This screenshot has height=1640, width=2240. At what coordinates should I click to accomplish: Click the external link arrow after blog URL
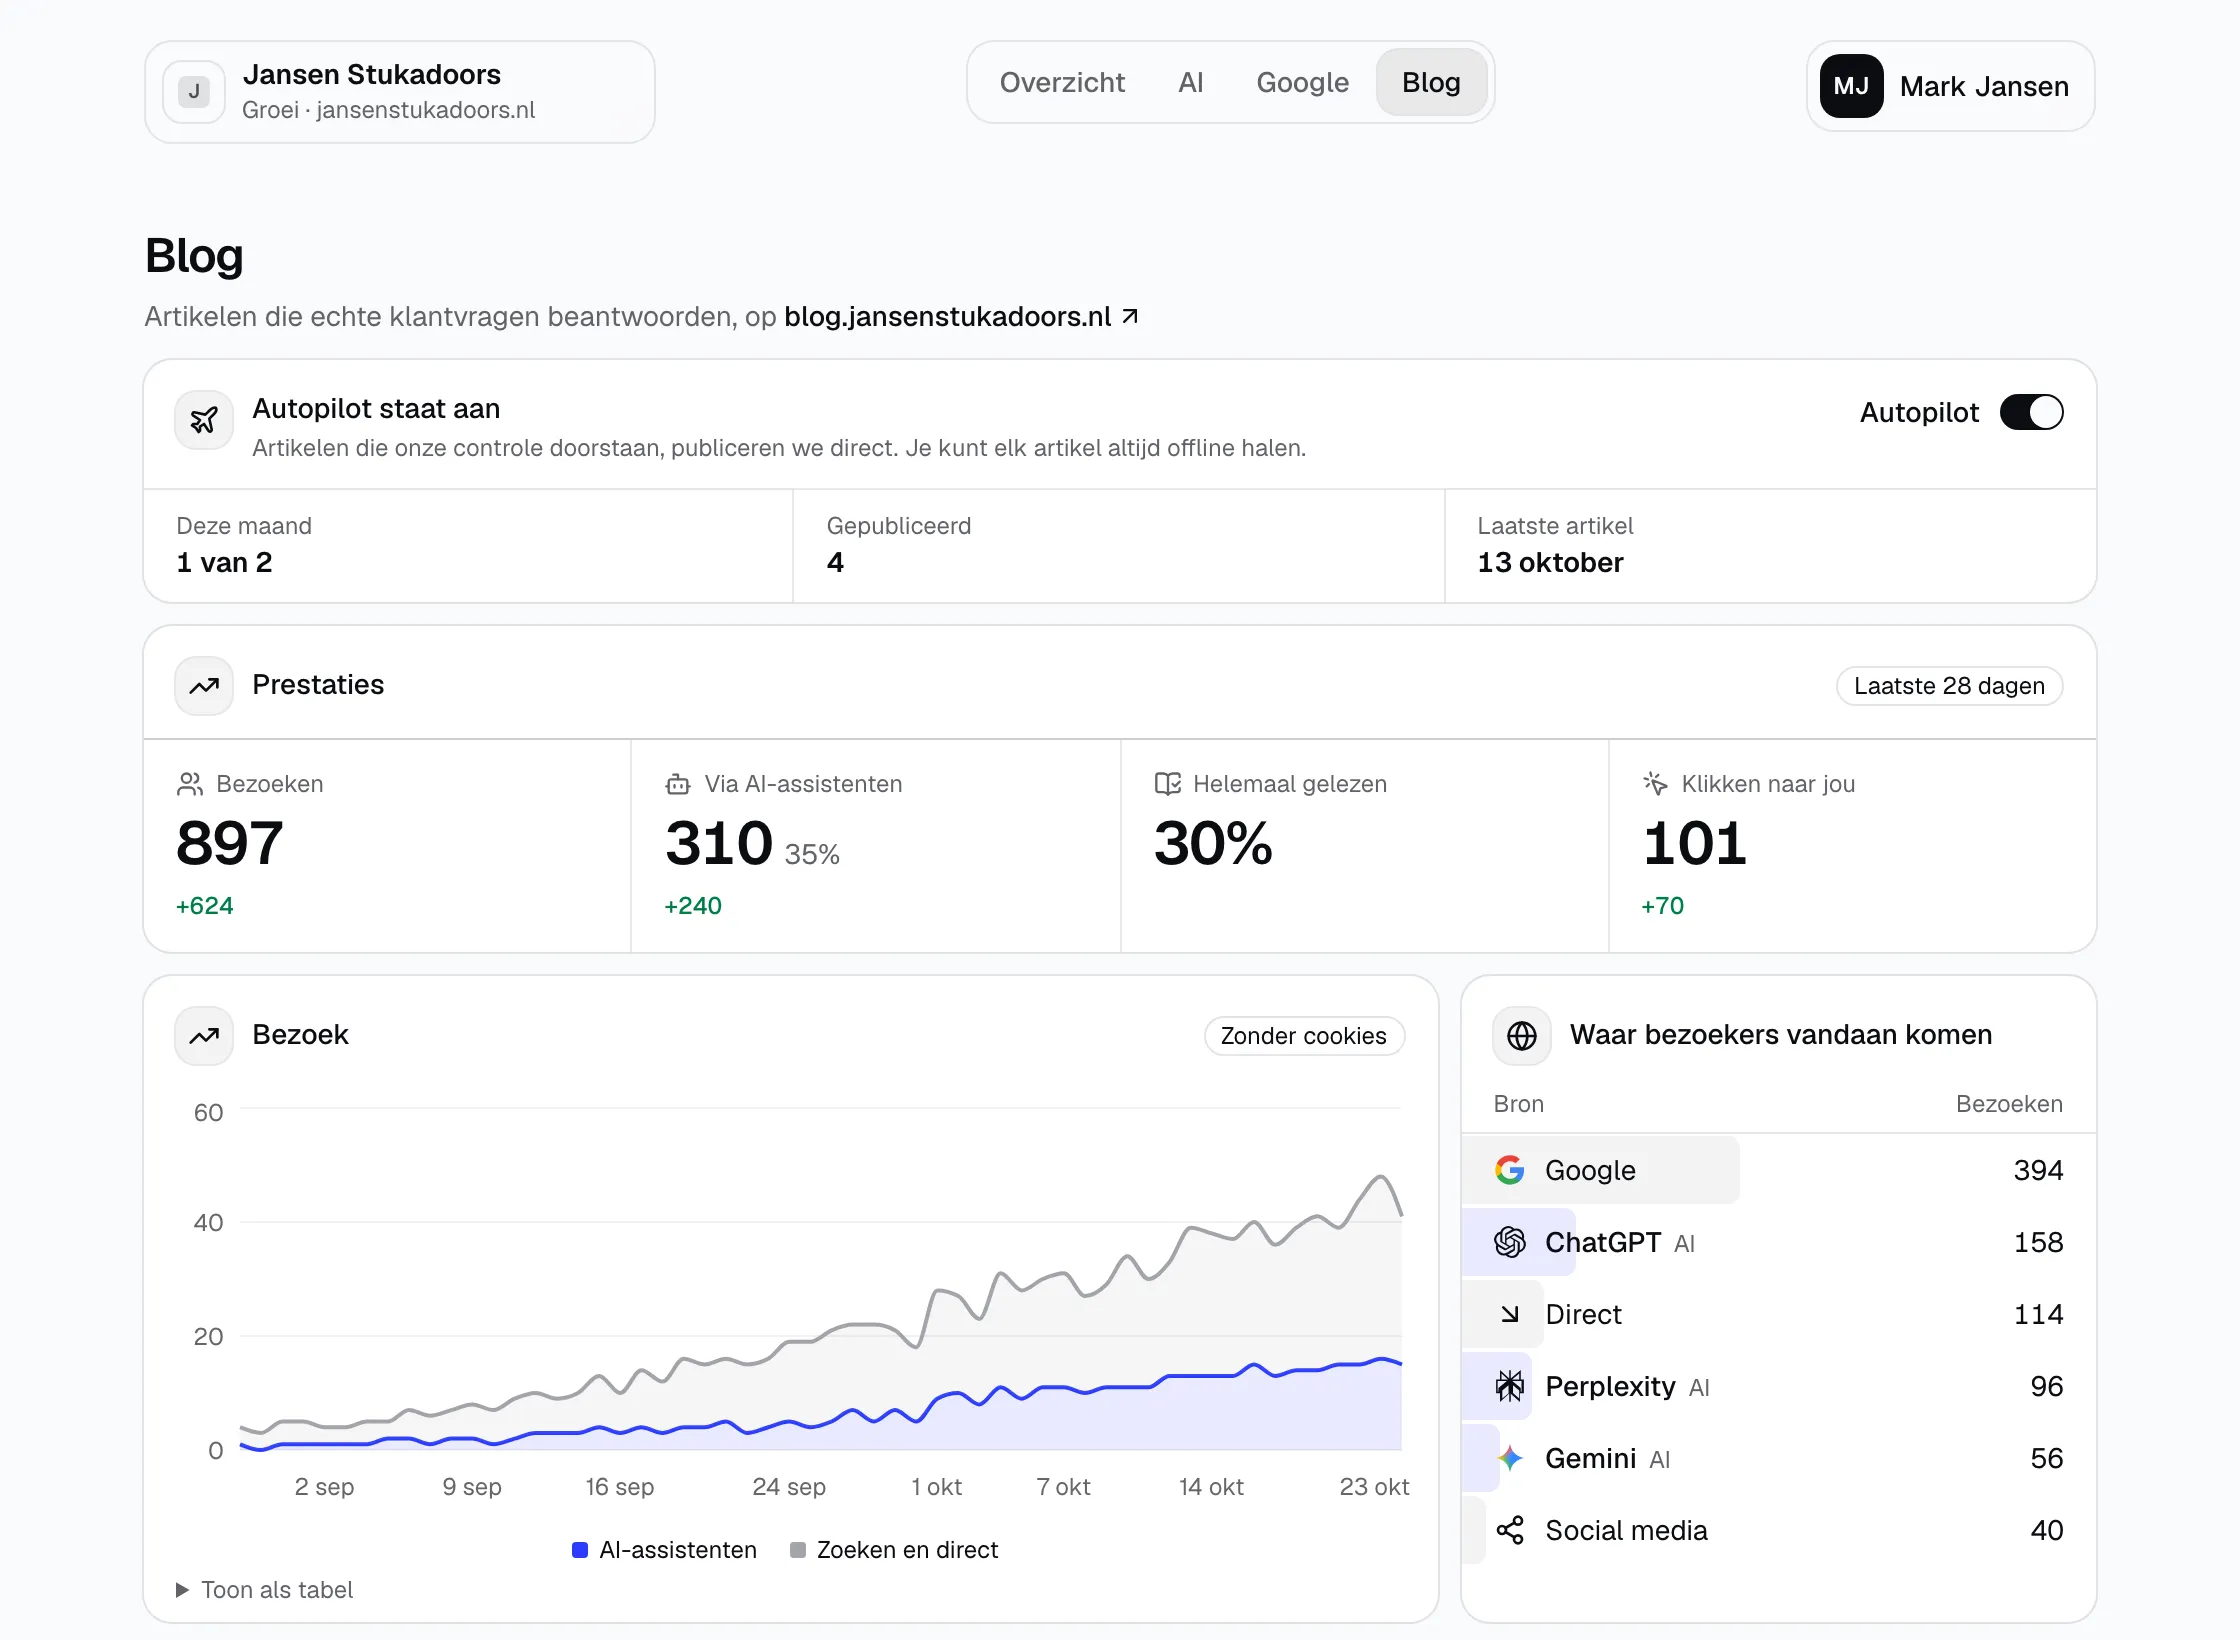pyautogui.click(x=1130, y=316)
